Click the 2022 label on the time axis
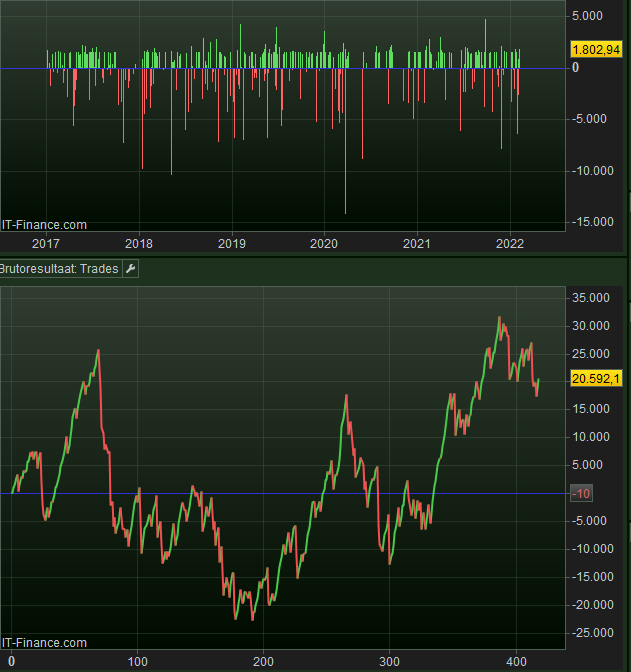This screenshot has height=672, width=631. (510, 243)
